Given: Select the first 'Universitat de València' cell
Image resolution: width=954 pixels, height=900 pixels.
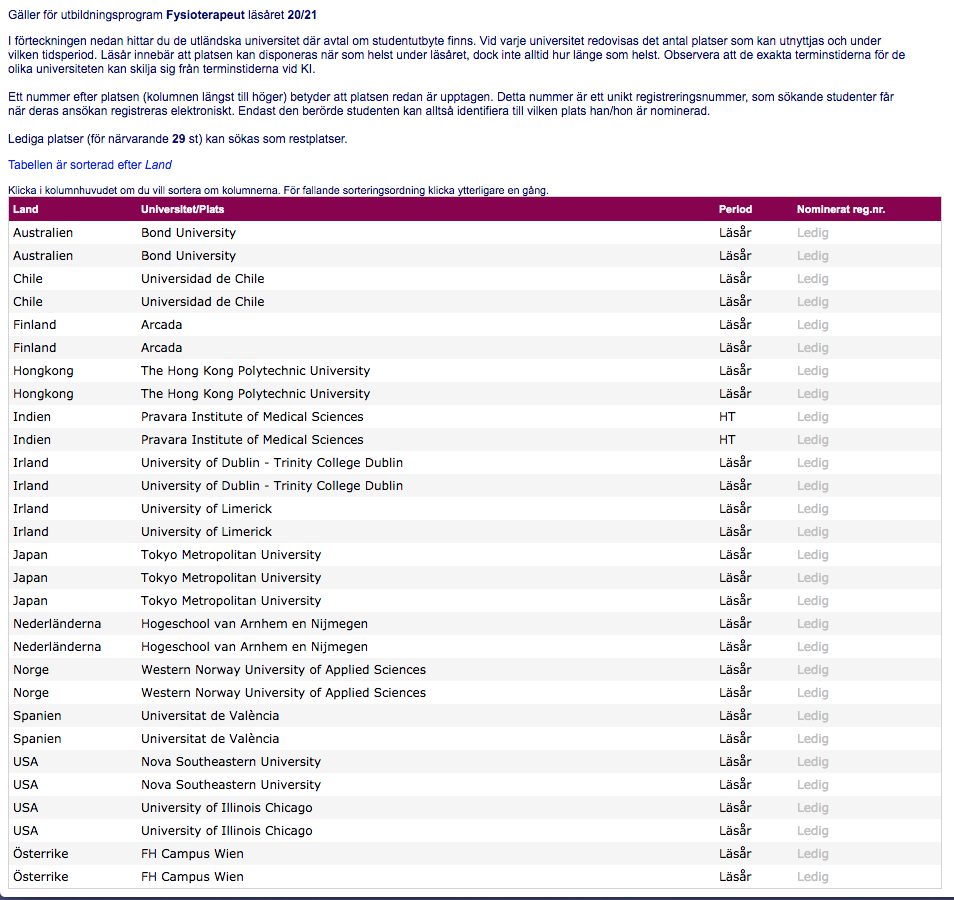Looking at the screenshot, I should click(x=210, y=716).
